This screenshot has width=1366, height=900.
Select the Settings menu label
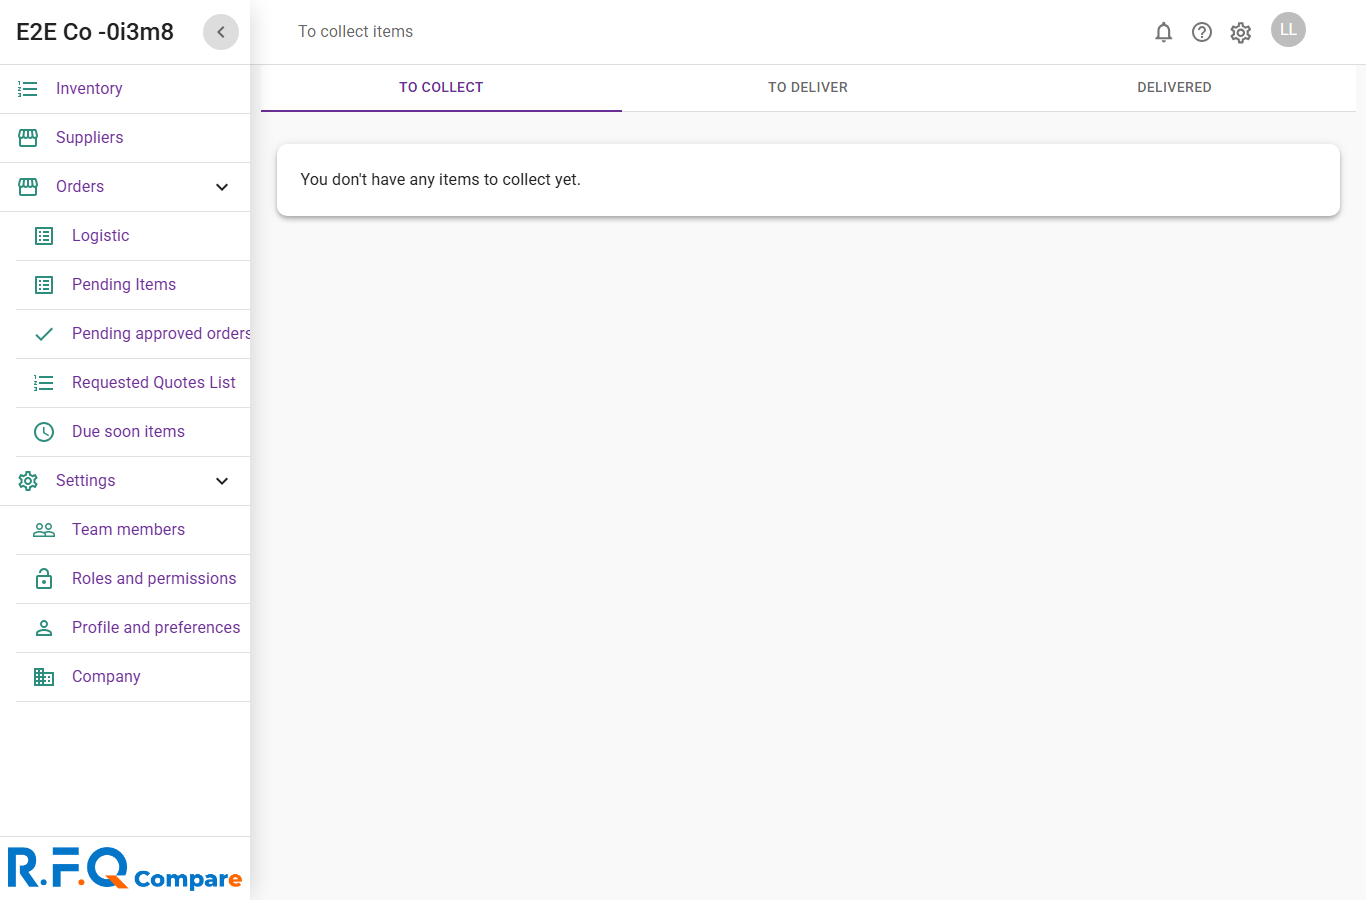coord(86,481)
